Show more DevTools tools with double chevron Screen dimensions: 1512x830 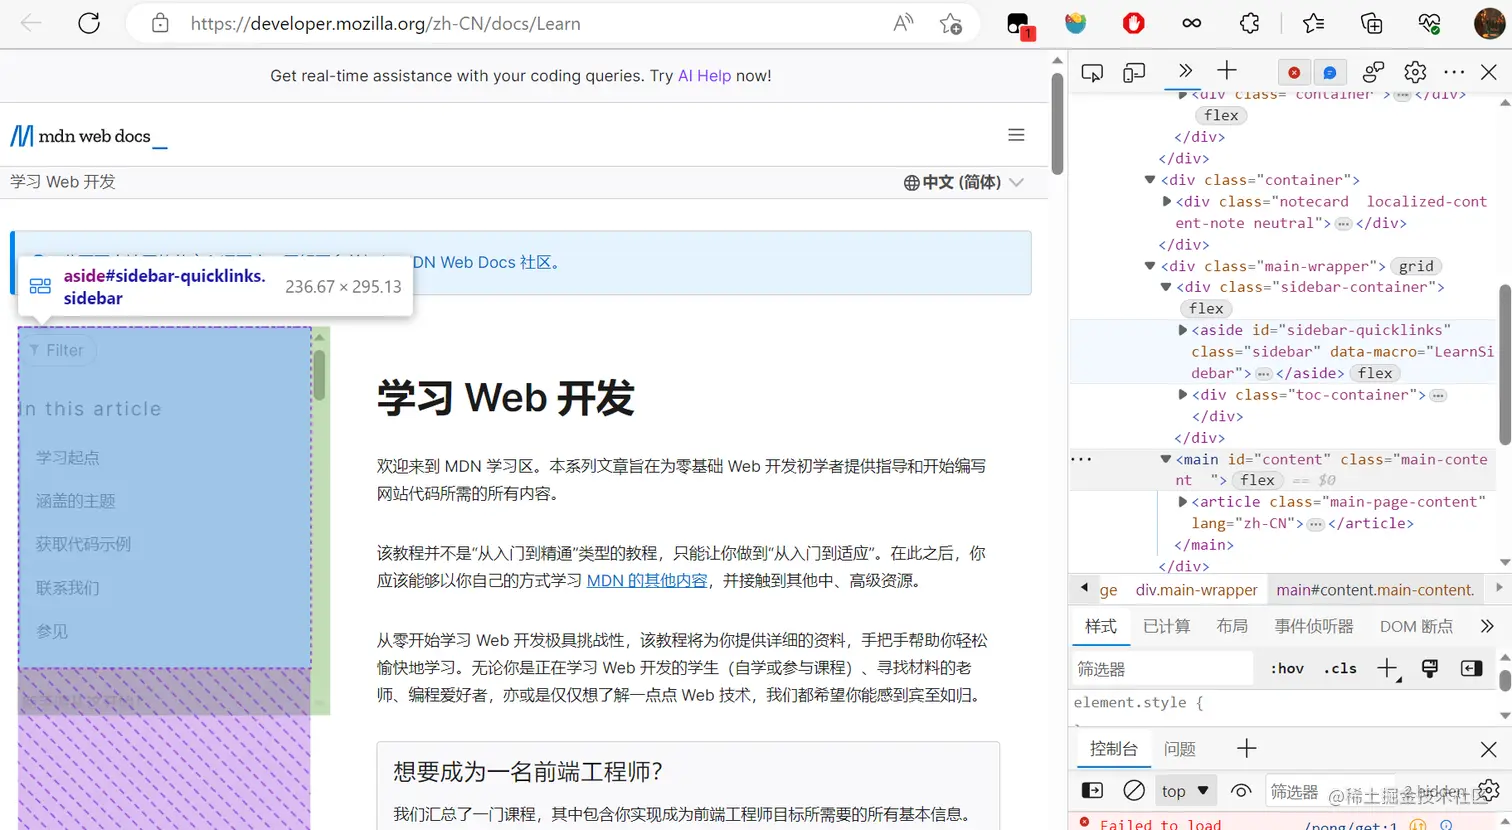(1185, 70)
